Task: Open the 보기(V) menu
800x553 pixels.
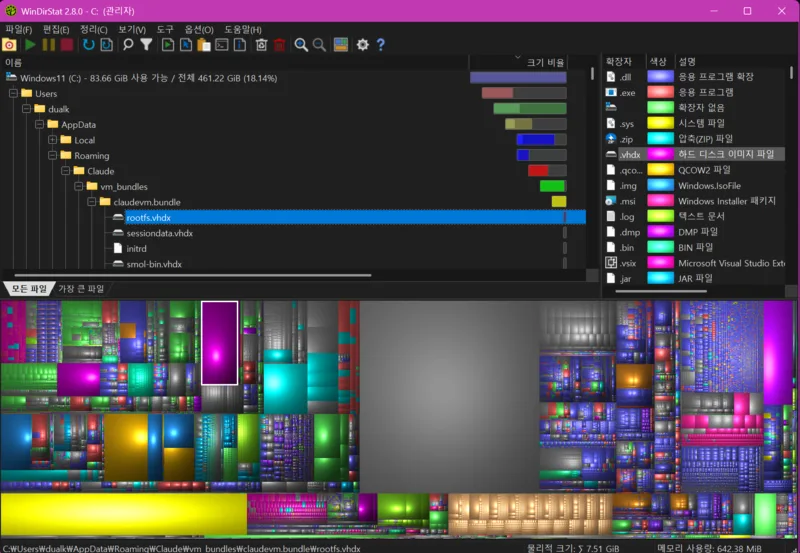Action: [132, 30]
